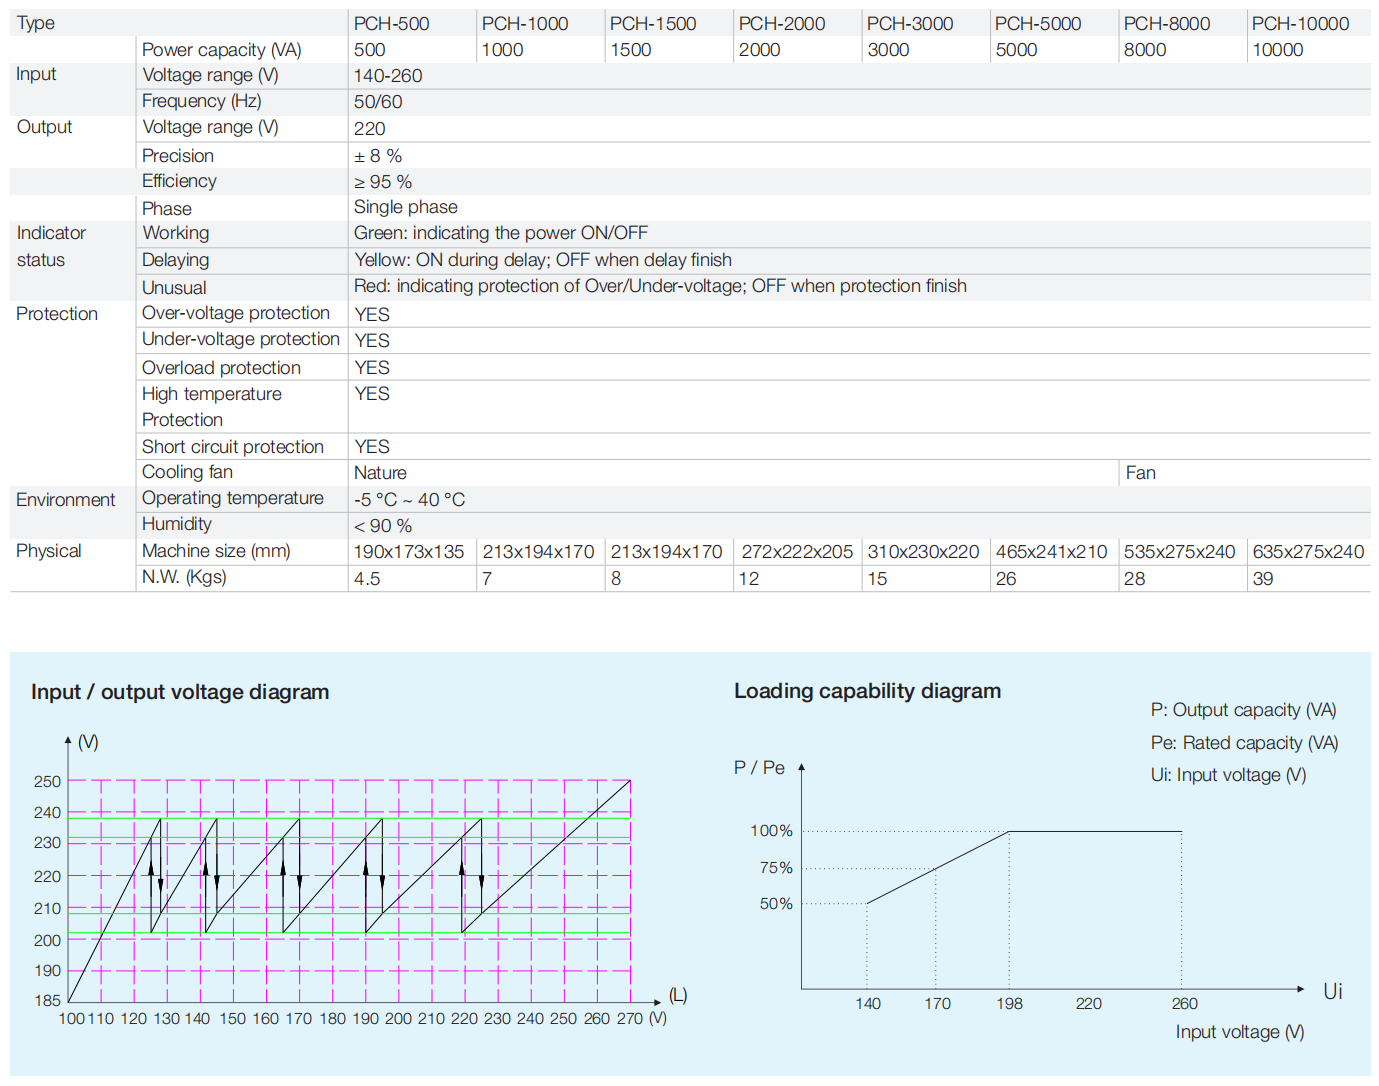This screenshot has width=1379, height=1086.
Task: Click the input voltage range value 140-260
Action: click(388, 76)
